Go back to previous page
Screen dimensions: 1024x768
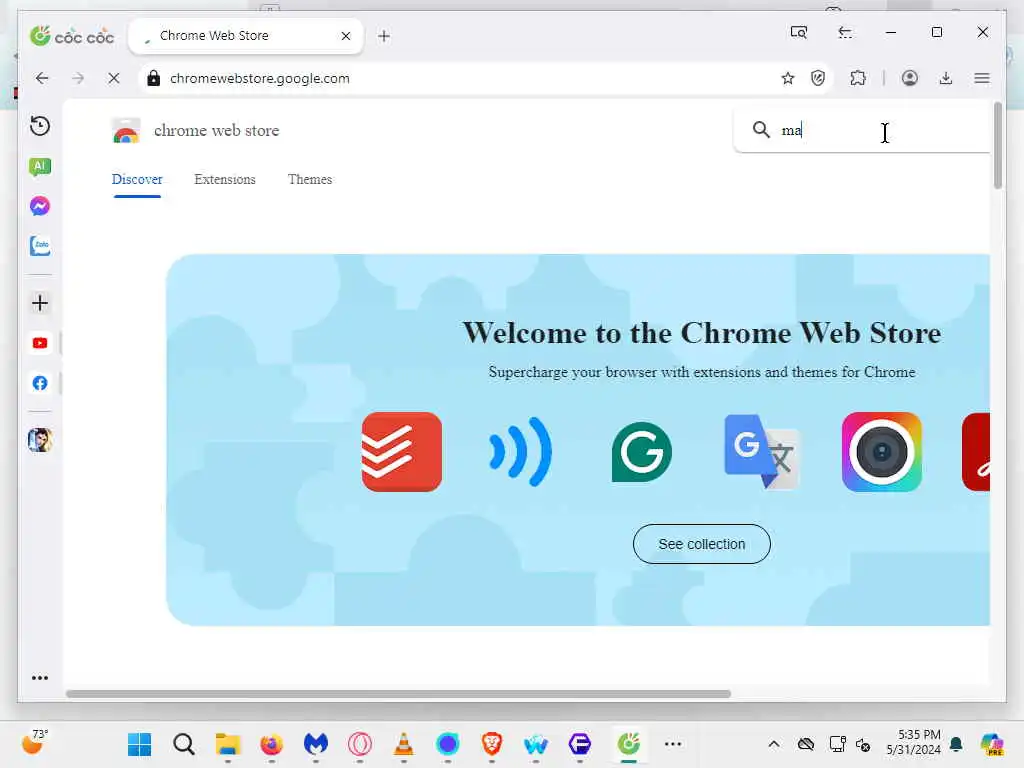(42, 78)
